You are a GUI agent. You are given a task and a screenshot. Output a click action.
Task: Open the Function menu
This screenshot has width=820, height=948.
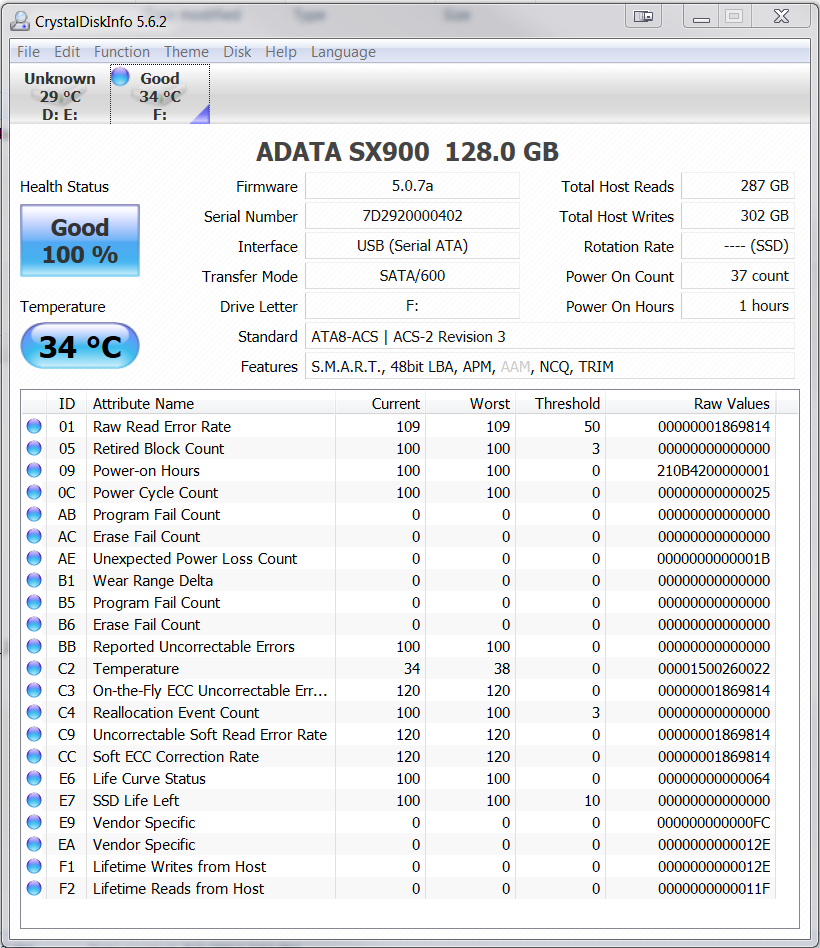click(x=122, y=52)
